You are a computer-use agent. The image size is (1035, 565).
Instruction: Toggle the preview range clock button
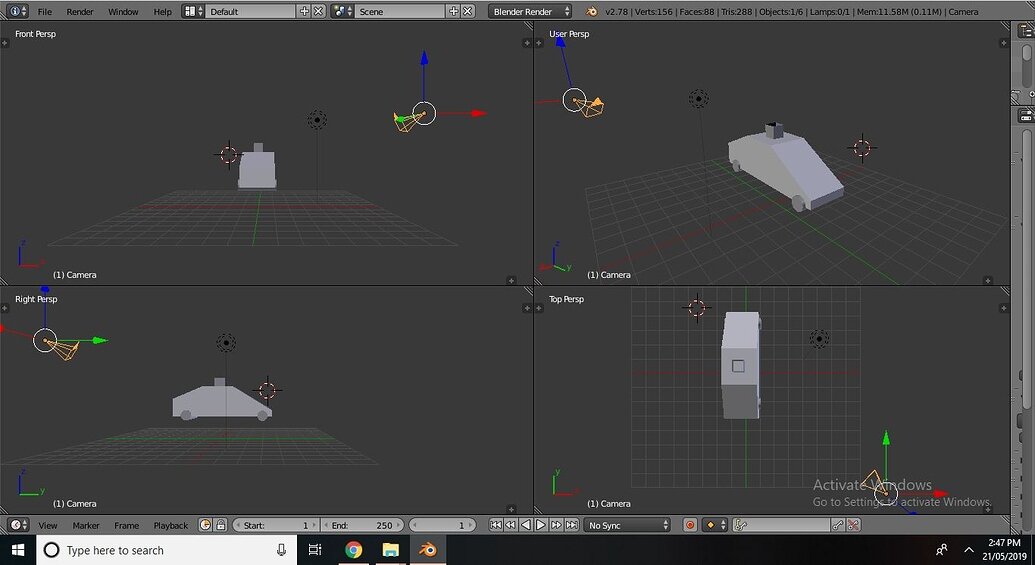click(x=205, y=525)
